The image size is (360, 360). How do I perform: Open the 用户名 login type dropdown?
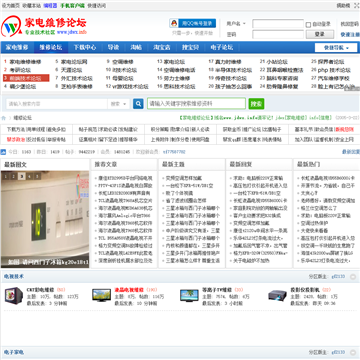click(x=236, y=24)
